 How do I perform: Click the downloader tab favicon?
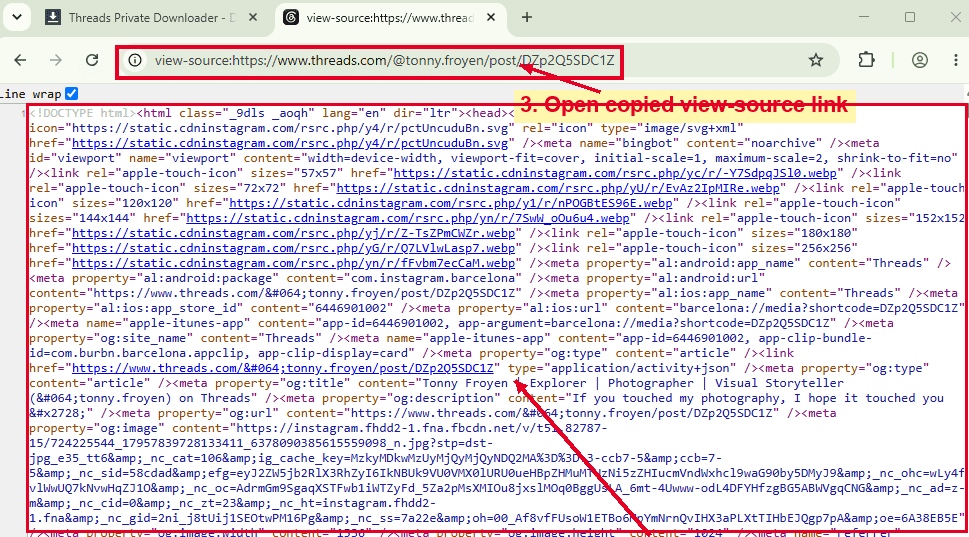(x=53, y=17)
